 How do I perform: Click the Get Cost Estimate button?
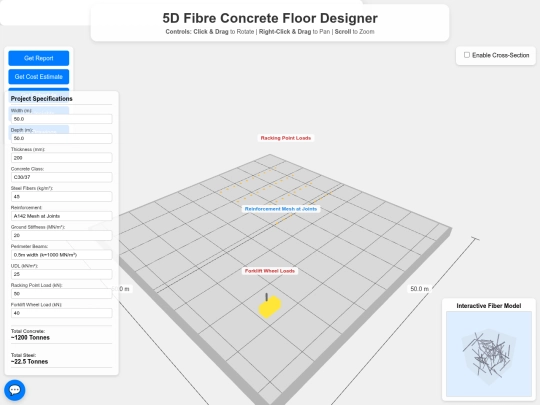(x=39, y=77)
